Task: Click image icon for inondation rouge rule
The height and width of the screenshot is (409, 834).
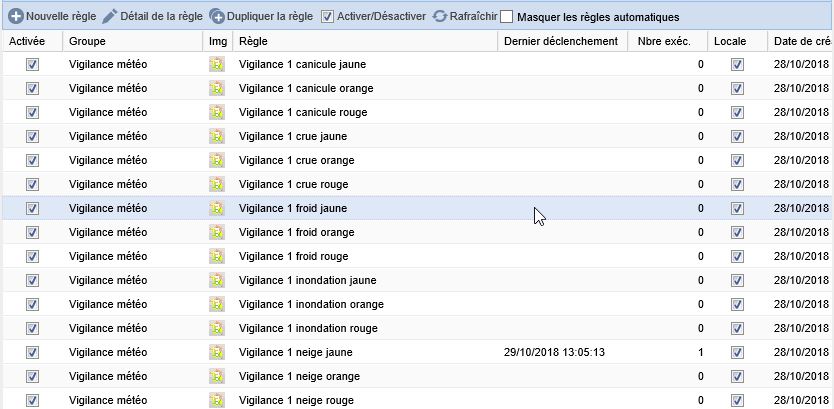Action: coord(216,328)
